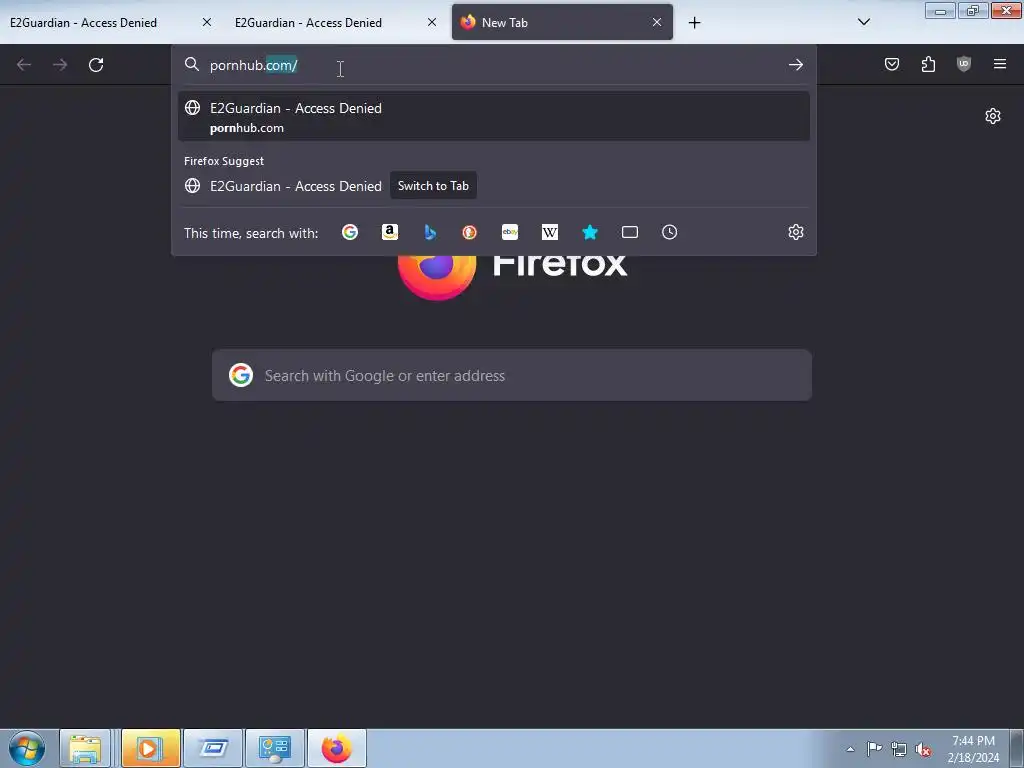Open a new tab with the plus button

tap(694, 23)
